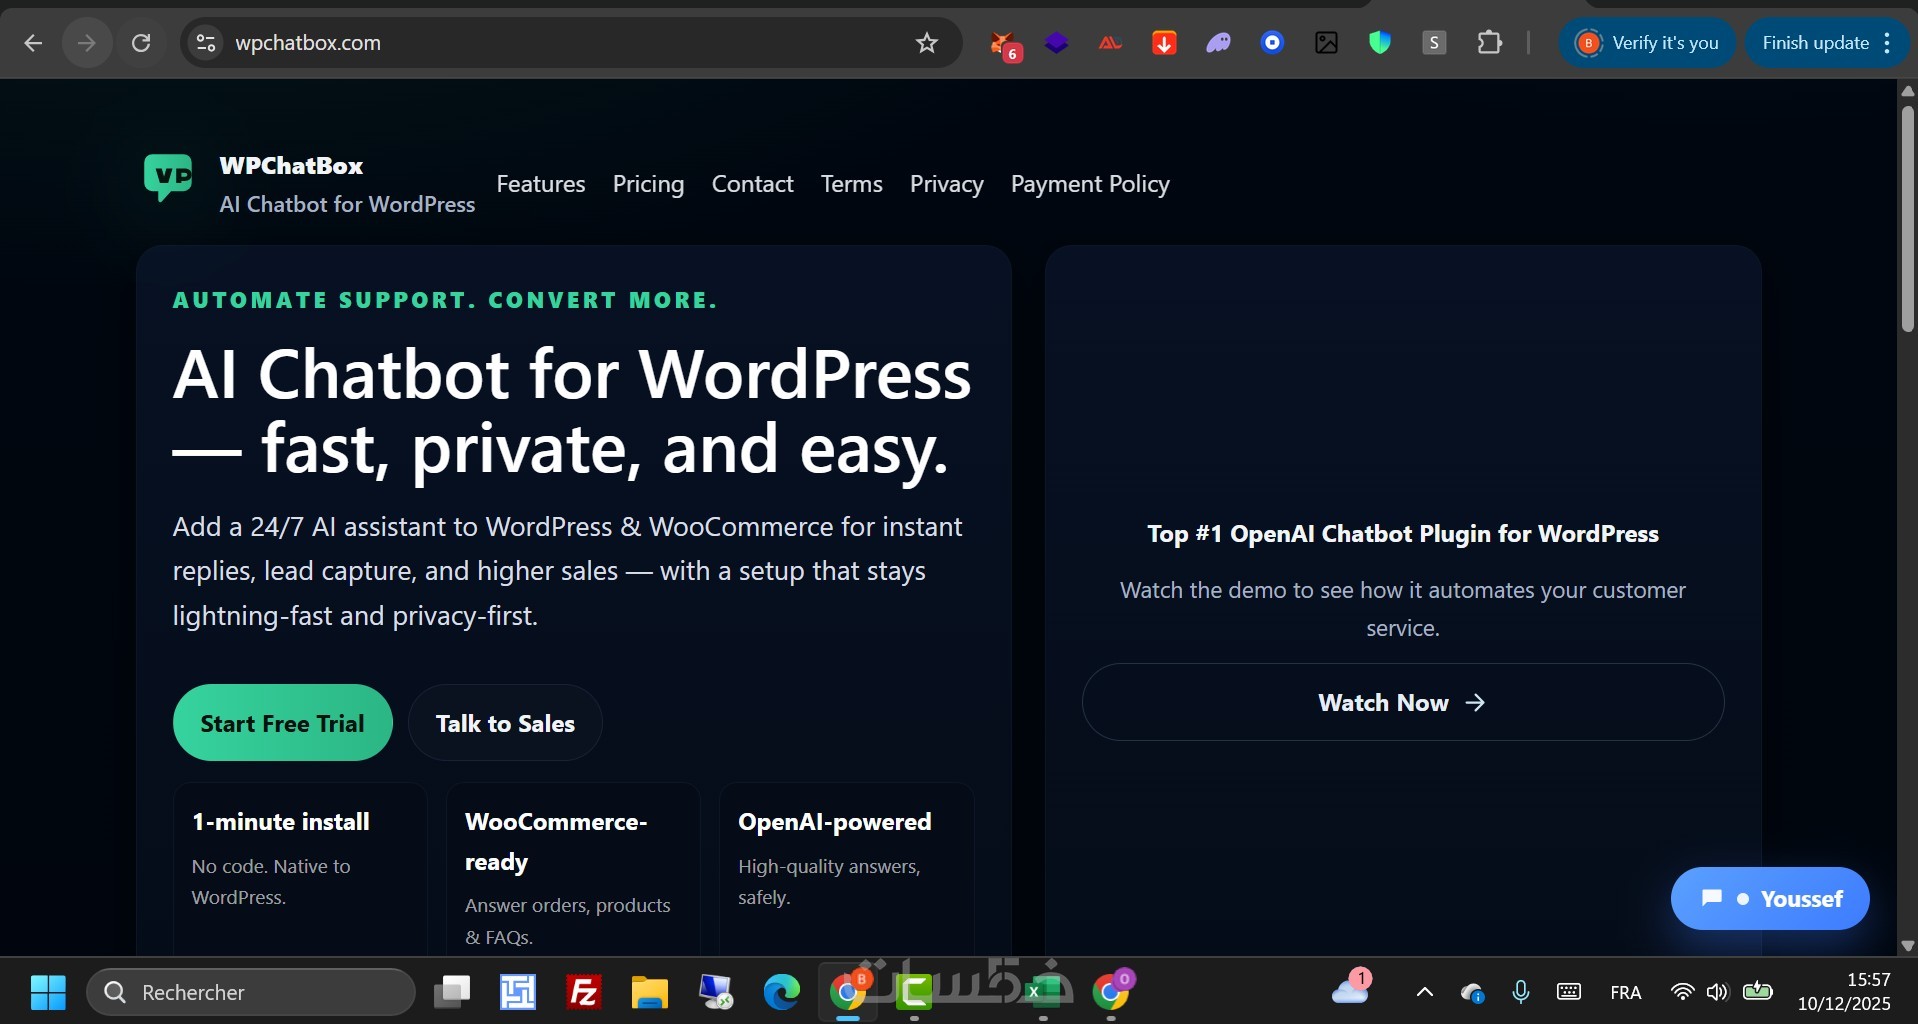Viewport: 1918px width, 1024px height.
Task: Click the "1-minute install" feature heading
Action: click(281, 822)
